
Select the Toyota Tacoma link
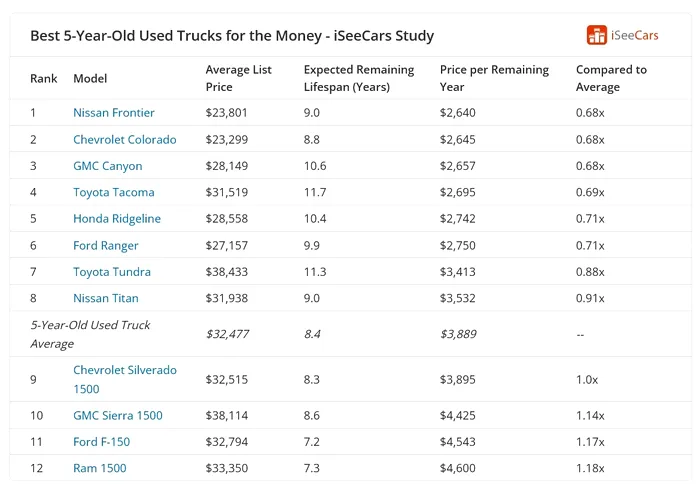click(113, 192)
